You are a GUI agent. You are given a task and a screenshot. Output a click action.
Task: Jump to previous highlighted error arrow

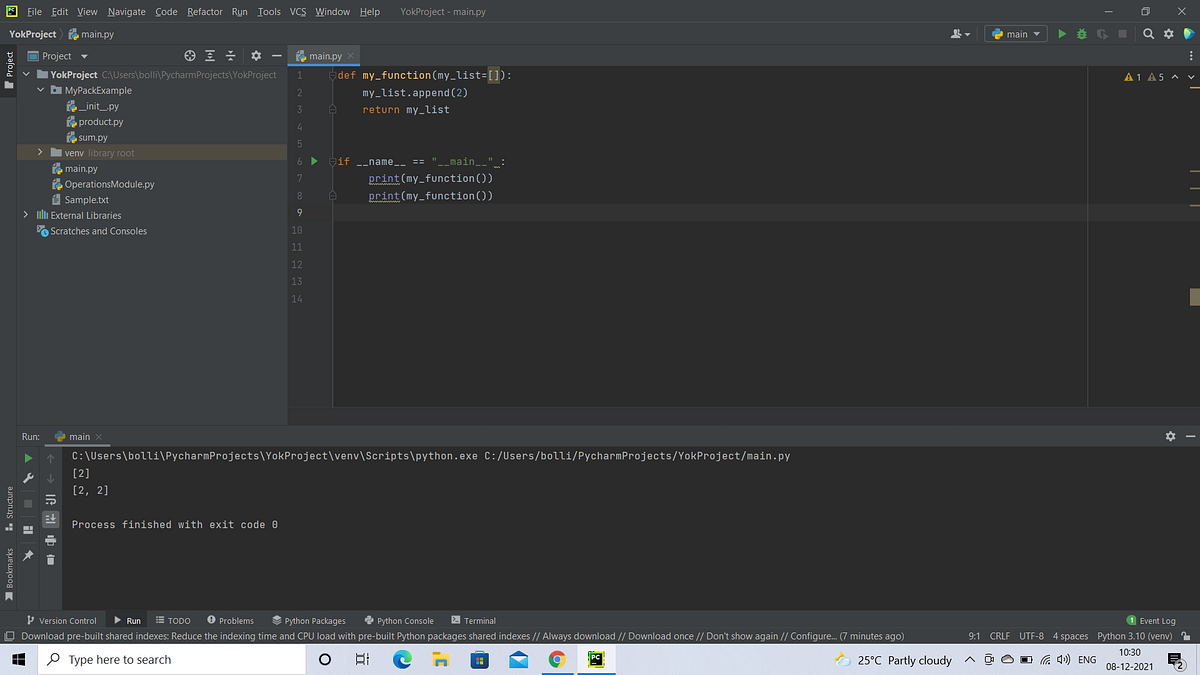click(x=1175, y=77)
